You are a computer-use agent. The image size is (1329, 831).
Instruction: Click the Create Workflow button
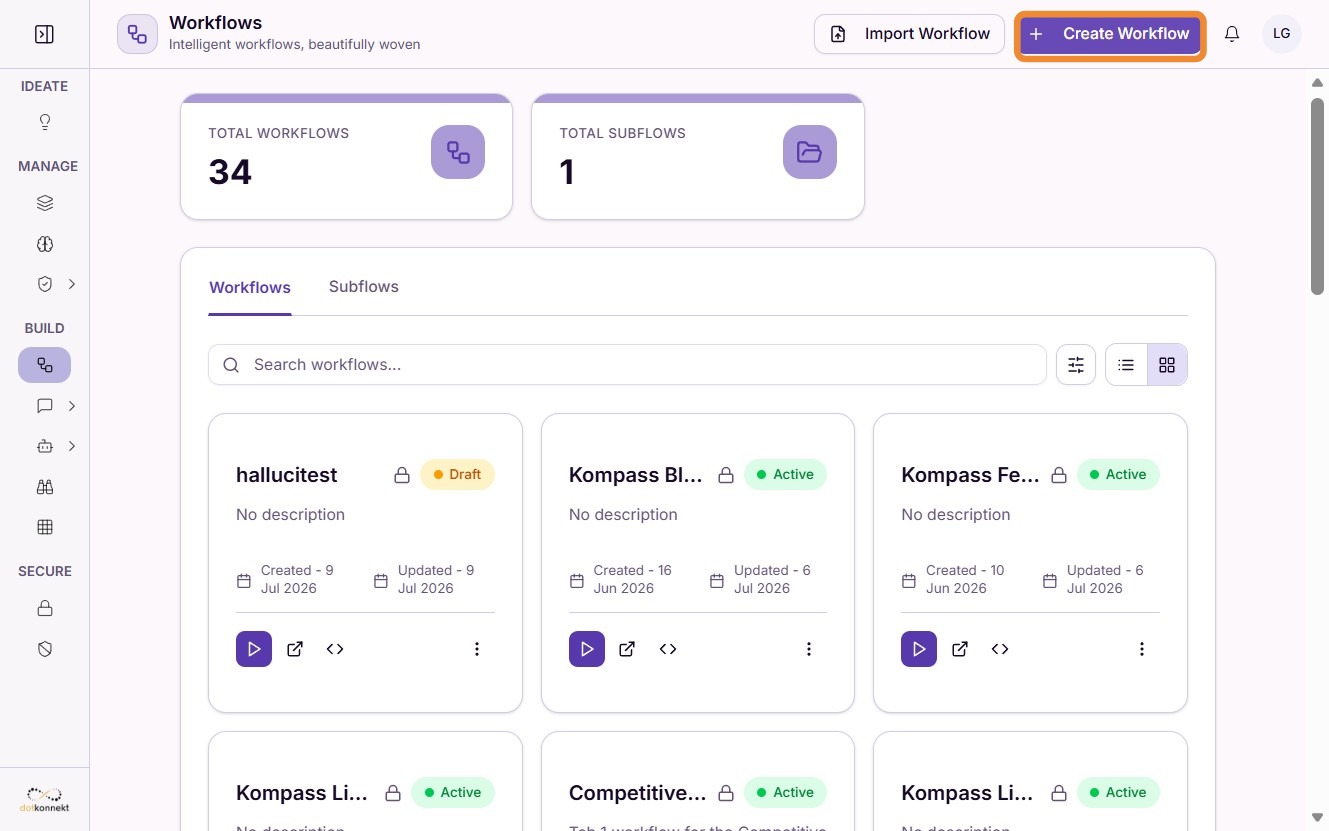click(x=1110, y=34)
